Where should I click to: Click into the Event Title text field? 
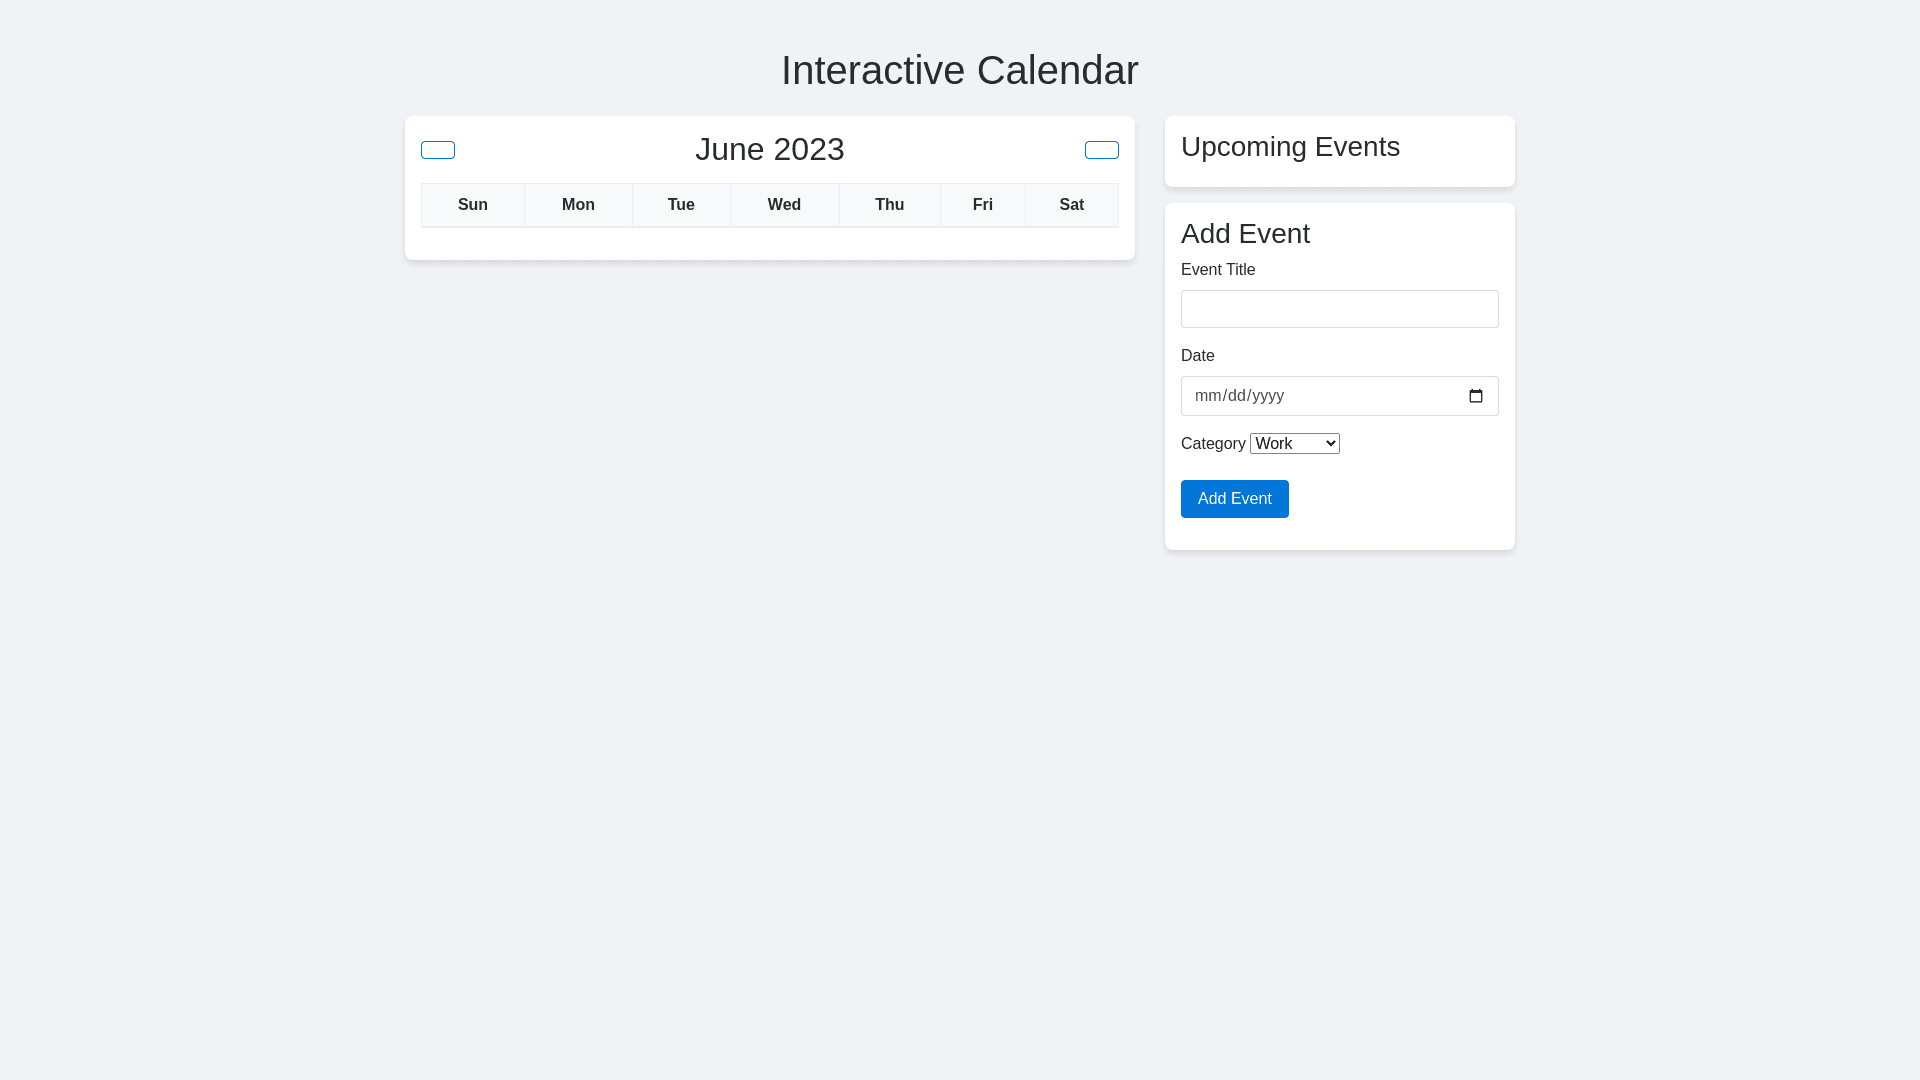[x=1339, y=309]
